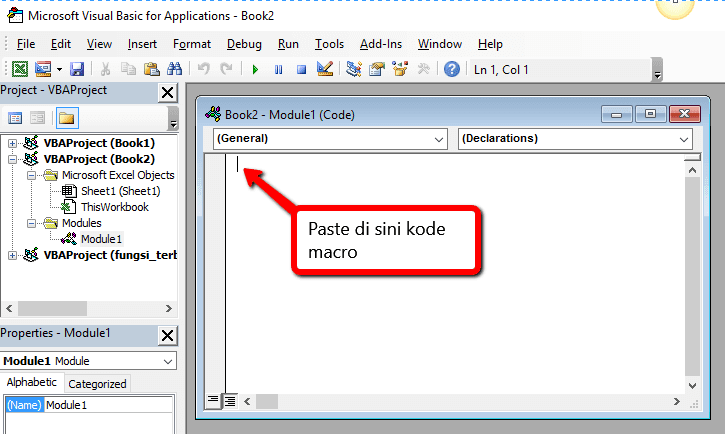Open Project pane toolbar options arrow
The image size is (725, 434).
(173, 118)
